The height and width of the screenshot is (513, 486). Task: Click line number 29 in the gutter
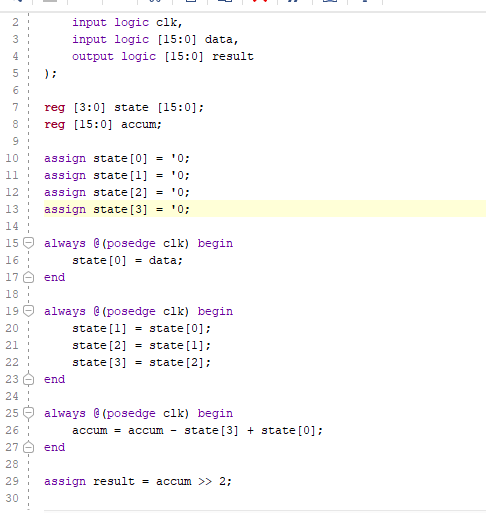(x=12, y=481)
